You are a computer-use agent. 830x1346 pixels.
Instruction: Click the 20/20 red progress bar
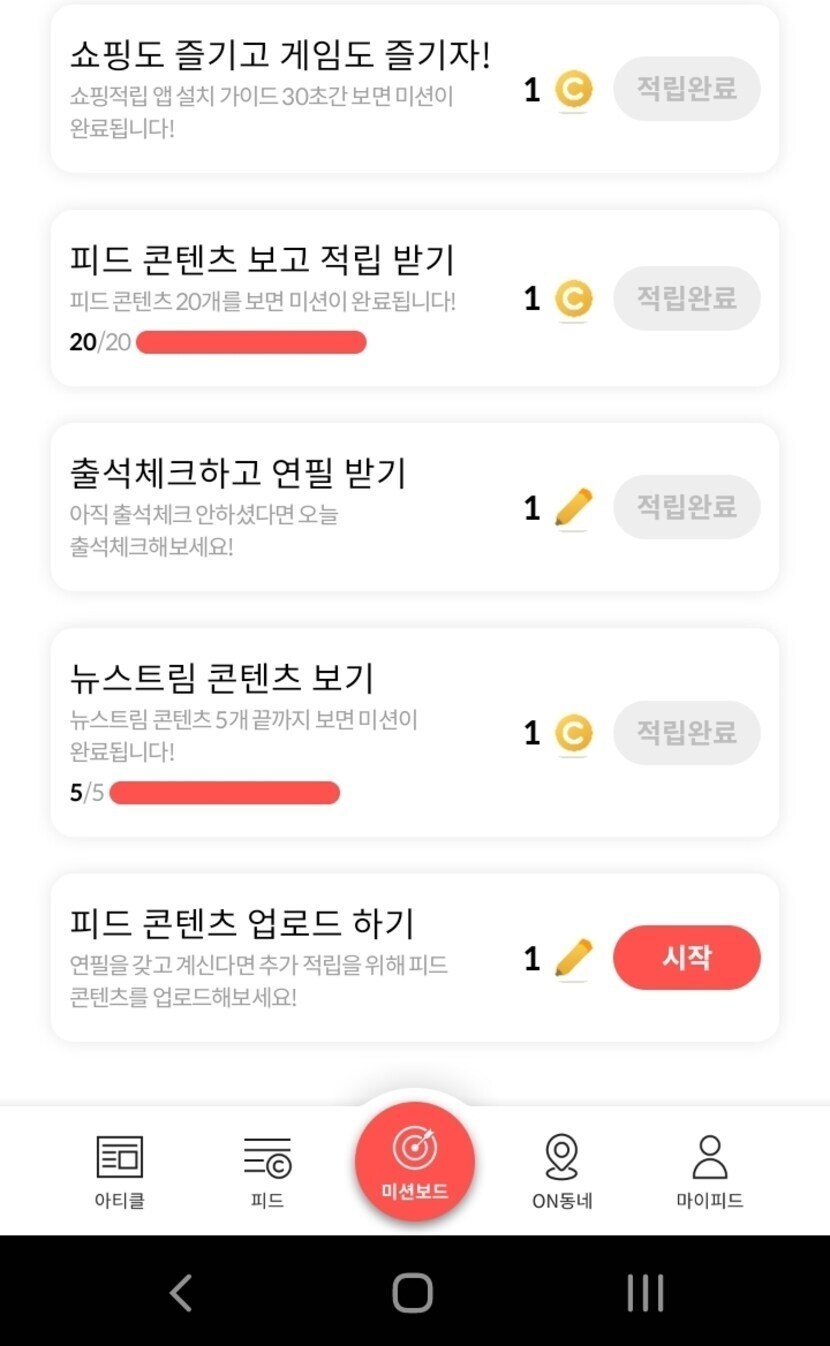pyautogui.click(x=251, y=343)
